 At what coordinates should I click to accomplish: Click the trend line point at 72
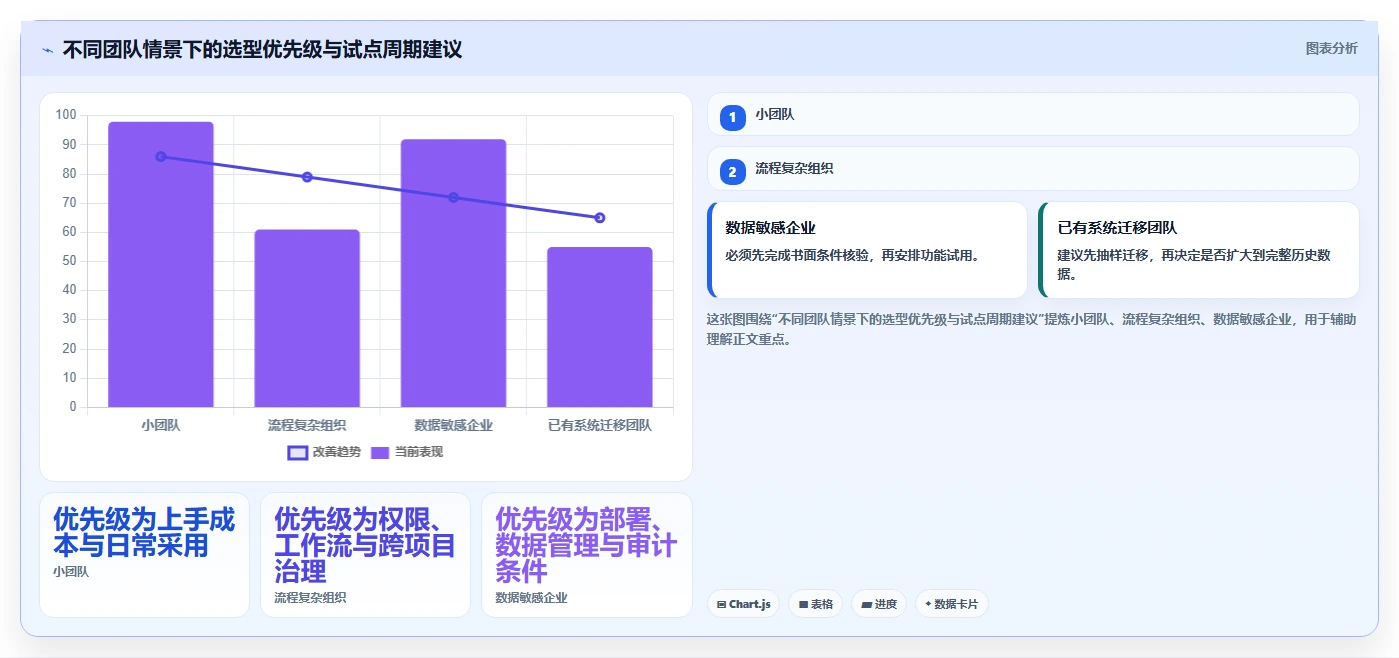[453, 197]
